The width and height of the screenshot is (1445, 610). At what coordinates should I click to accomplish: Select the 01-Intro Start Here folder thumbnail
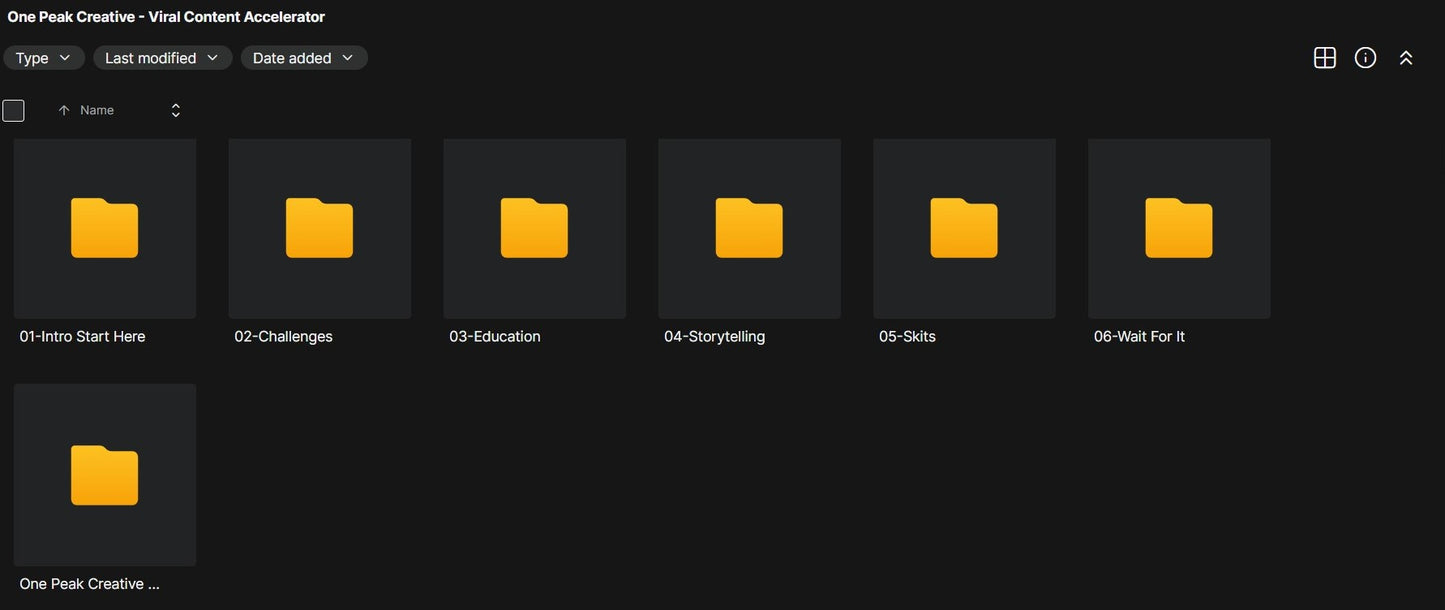(x=105, y=229)
